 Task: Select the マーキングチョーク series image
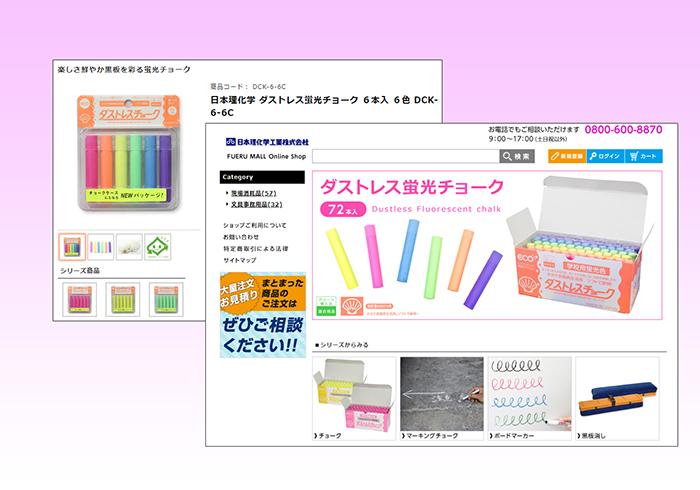441,393
